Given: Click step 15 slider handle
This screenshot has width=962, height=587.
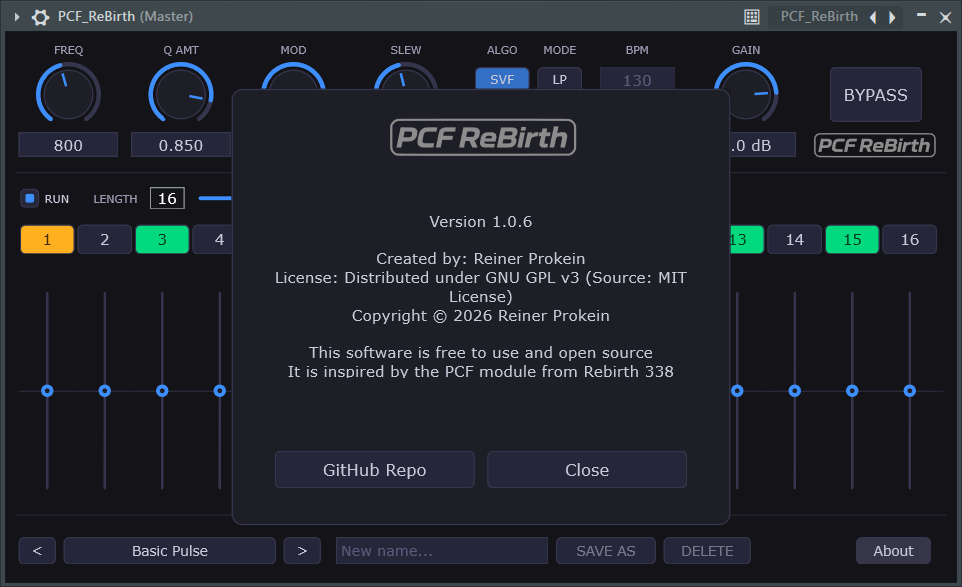Looking at the screenshot, I should click(852, 391).
